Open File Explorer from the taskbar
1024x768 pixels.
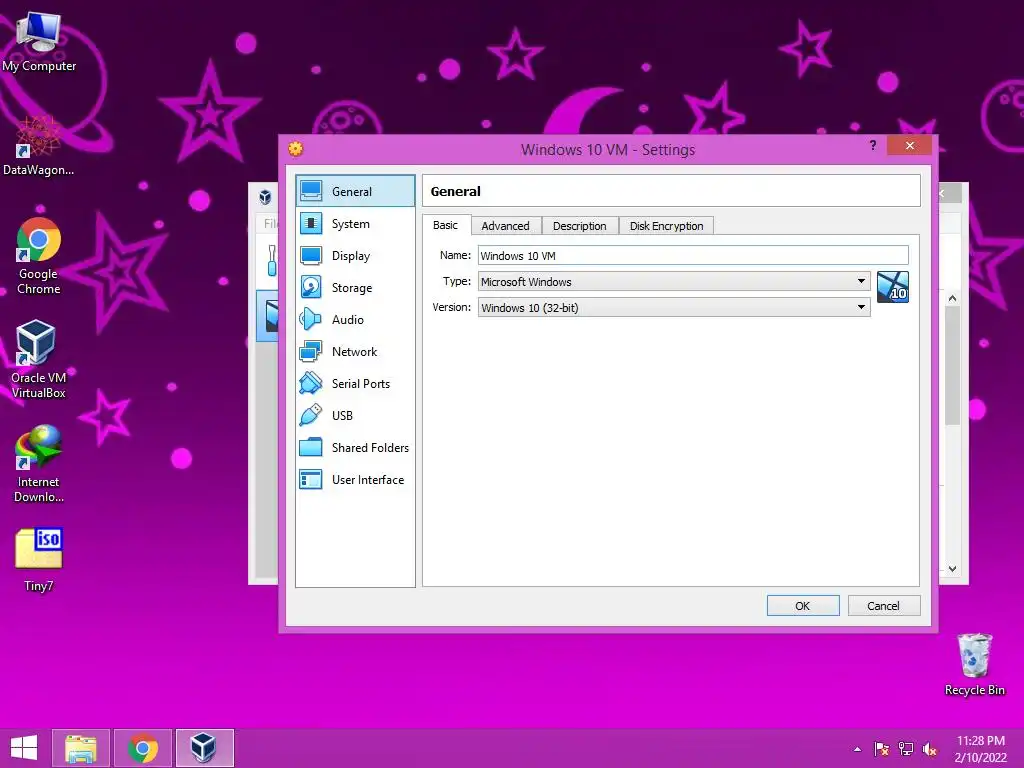[81, 748]
